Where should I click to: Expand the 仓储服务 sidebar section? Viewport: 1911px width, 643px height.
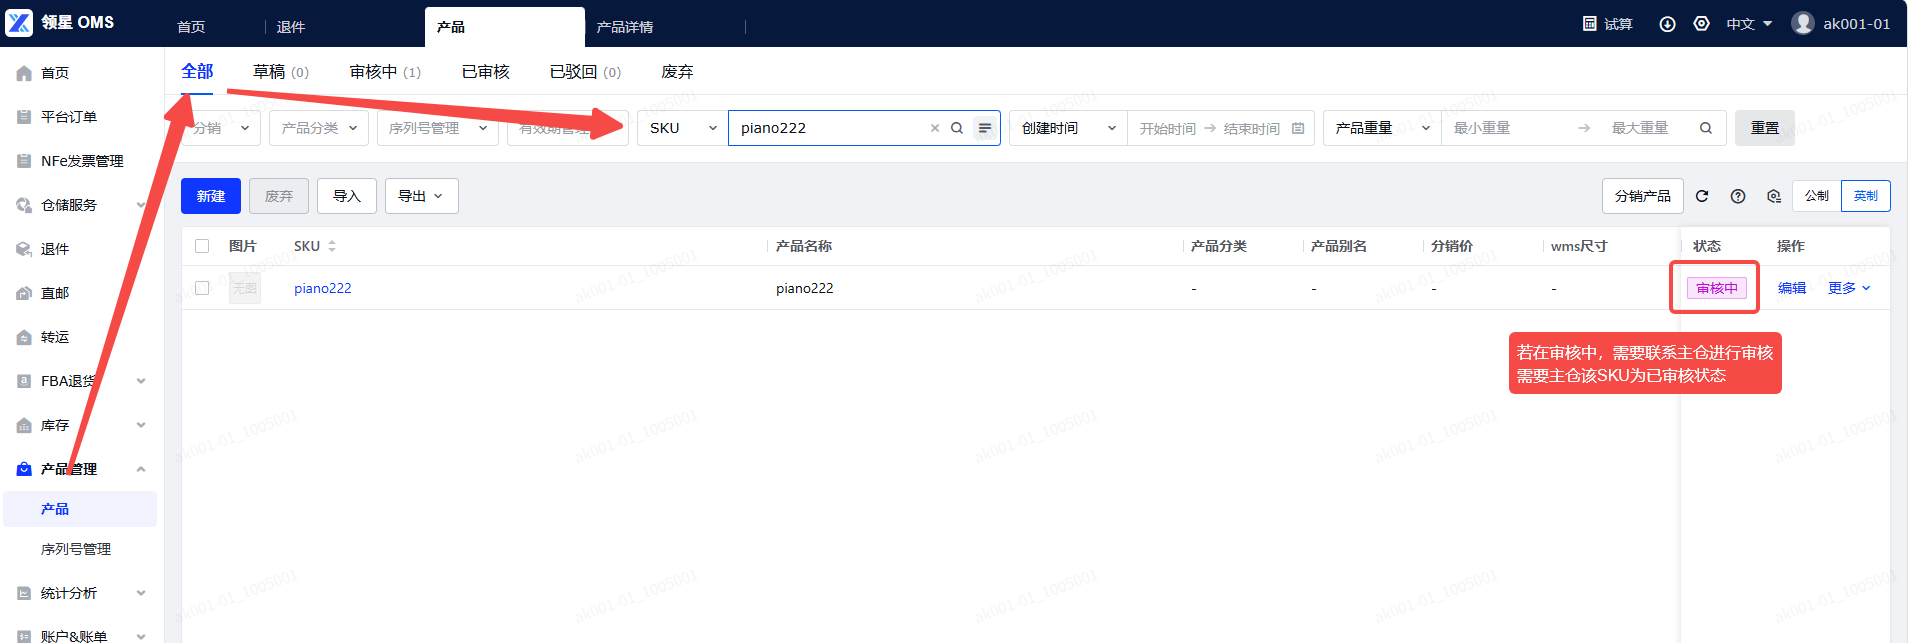click(x=141, y=205)
